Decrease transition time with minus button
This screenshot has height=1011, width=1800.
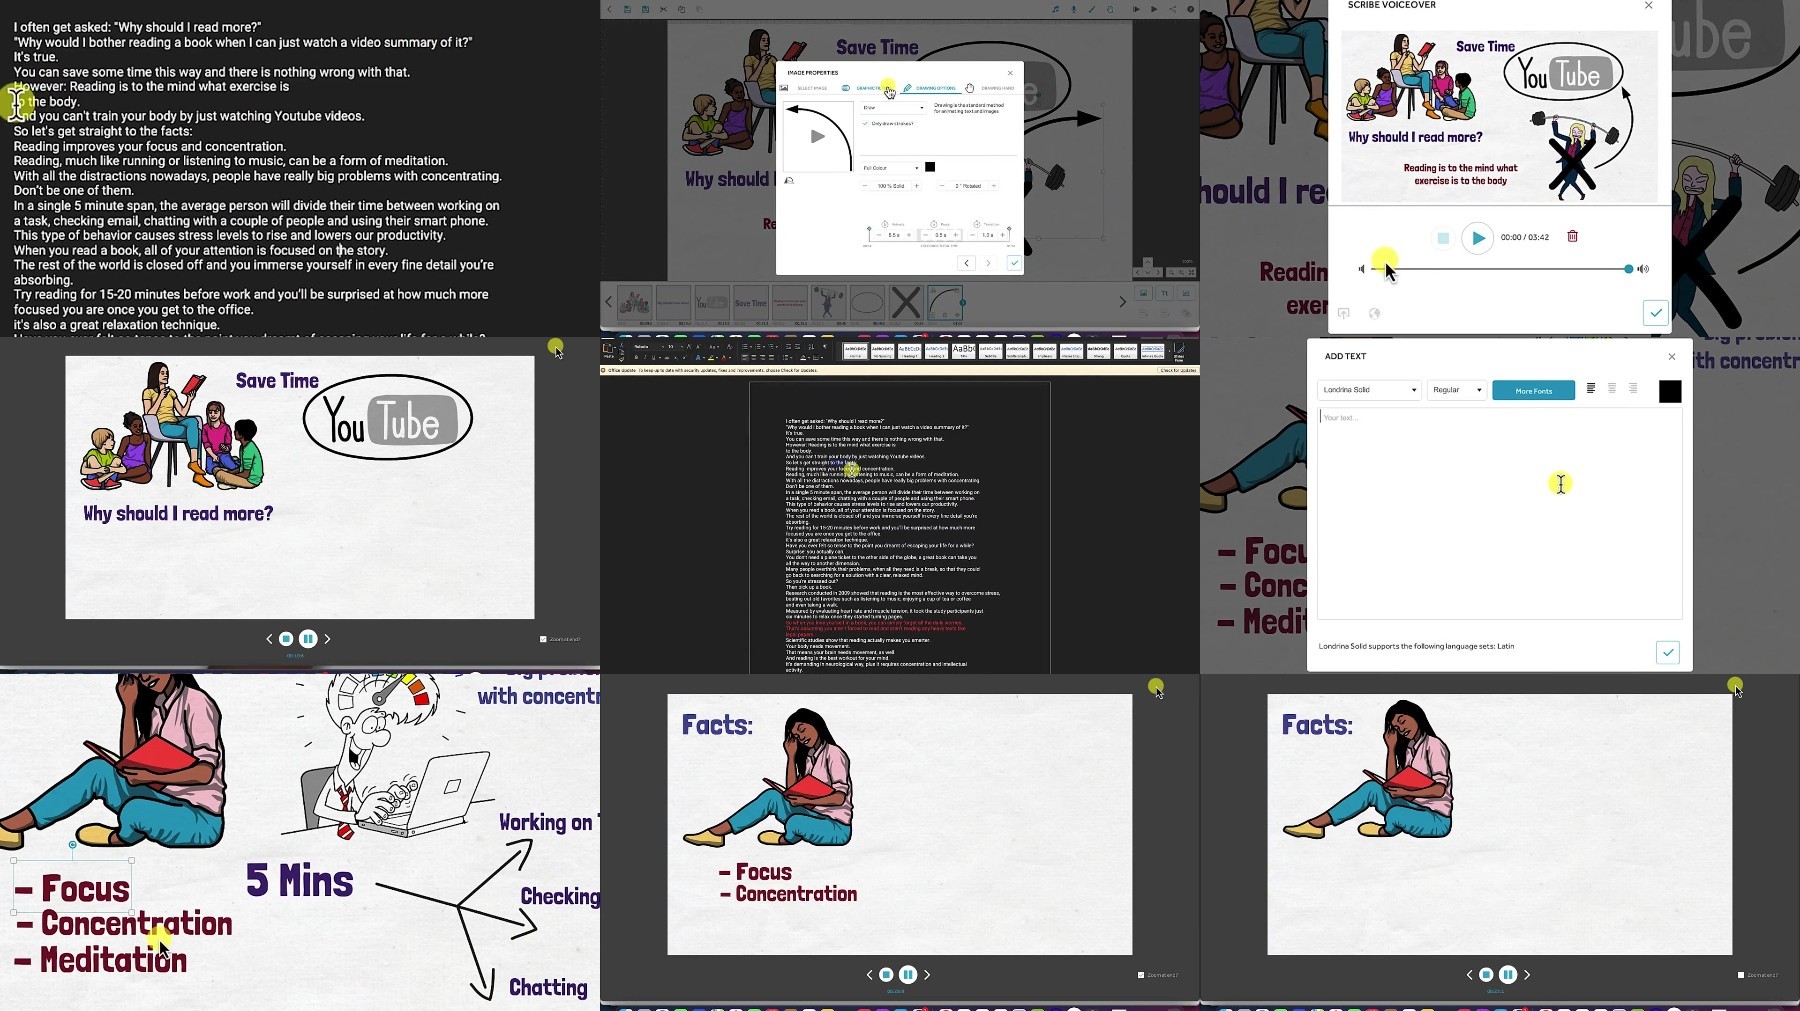[972, 235]
